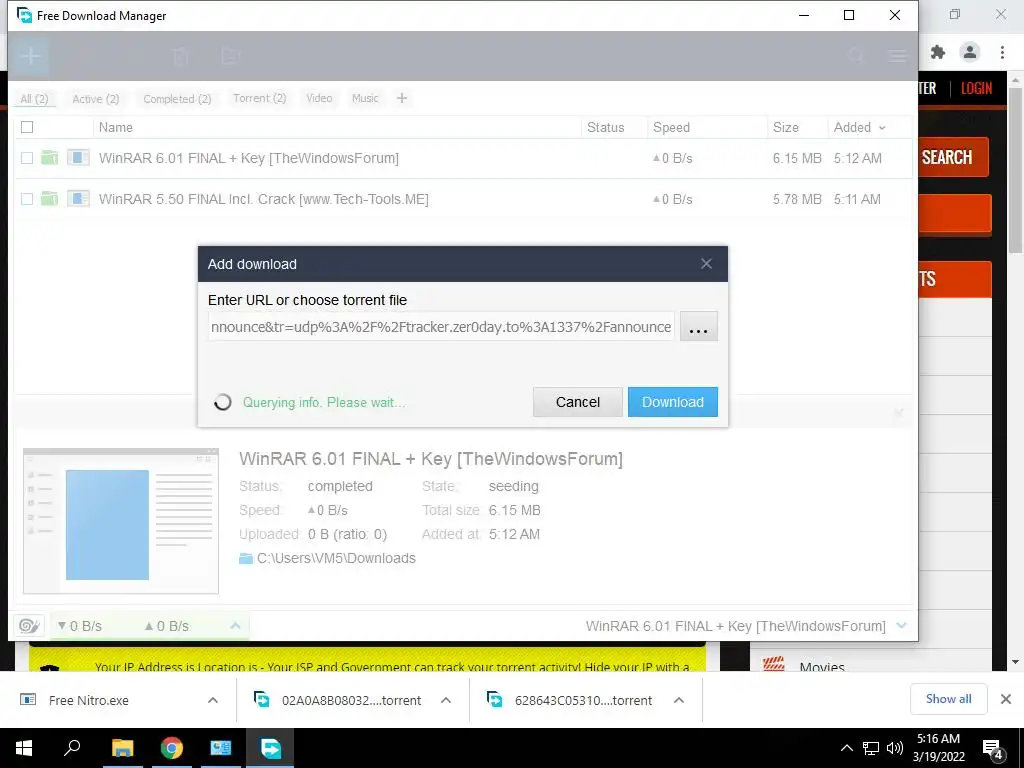The image size is (1024, 768).
Task: Collapse details via chevron beside WinRAR 6.01 status
Action: point(902,626)
